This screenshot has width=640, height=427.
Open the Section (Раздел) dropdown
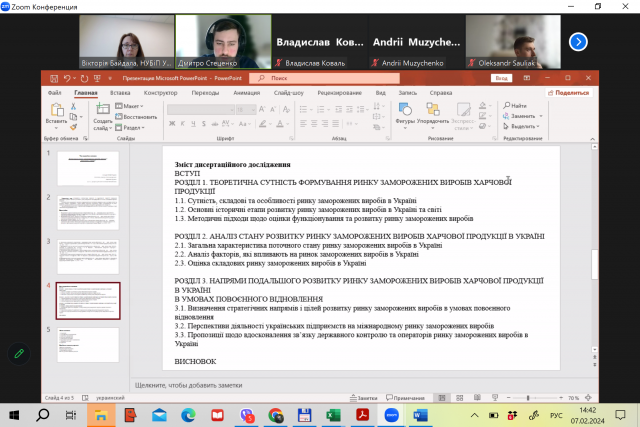(x=130, y=128)
